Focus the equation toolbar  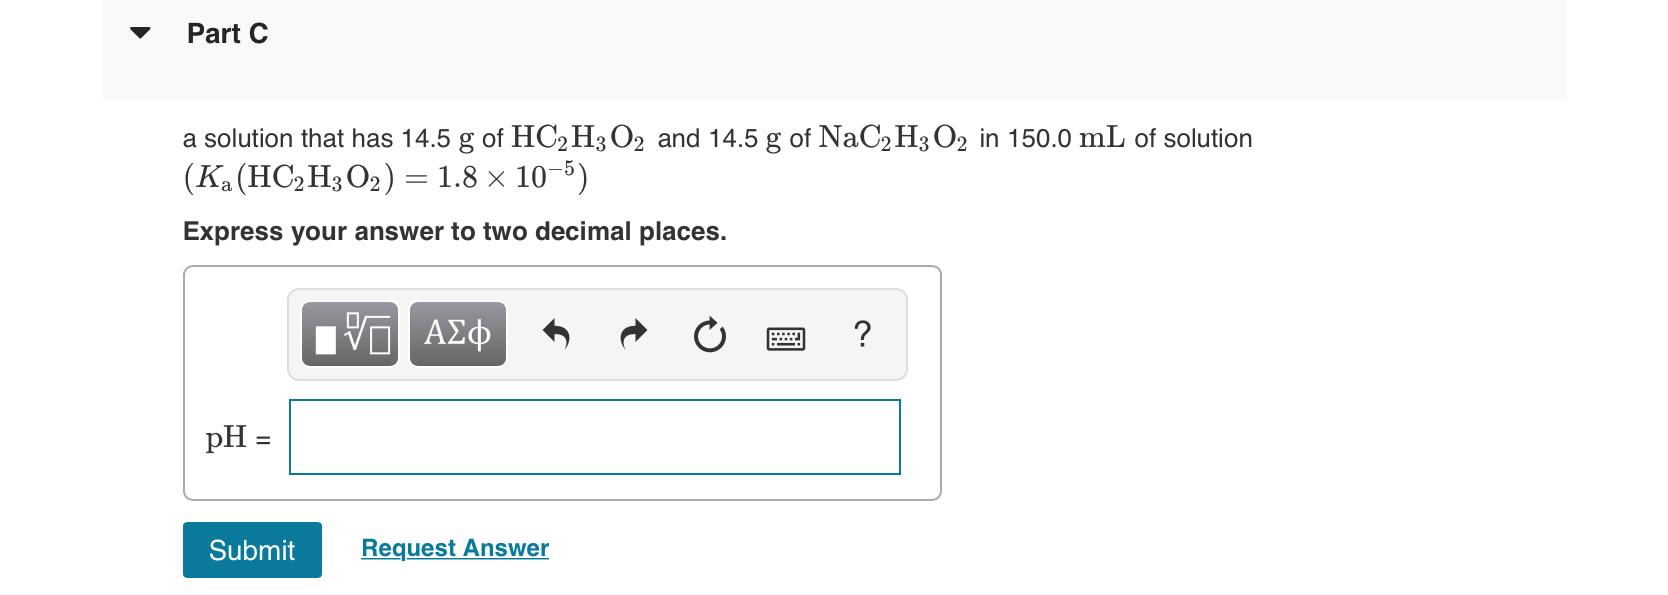pos(596,334)
